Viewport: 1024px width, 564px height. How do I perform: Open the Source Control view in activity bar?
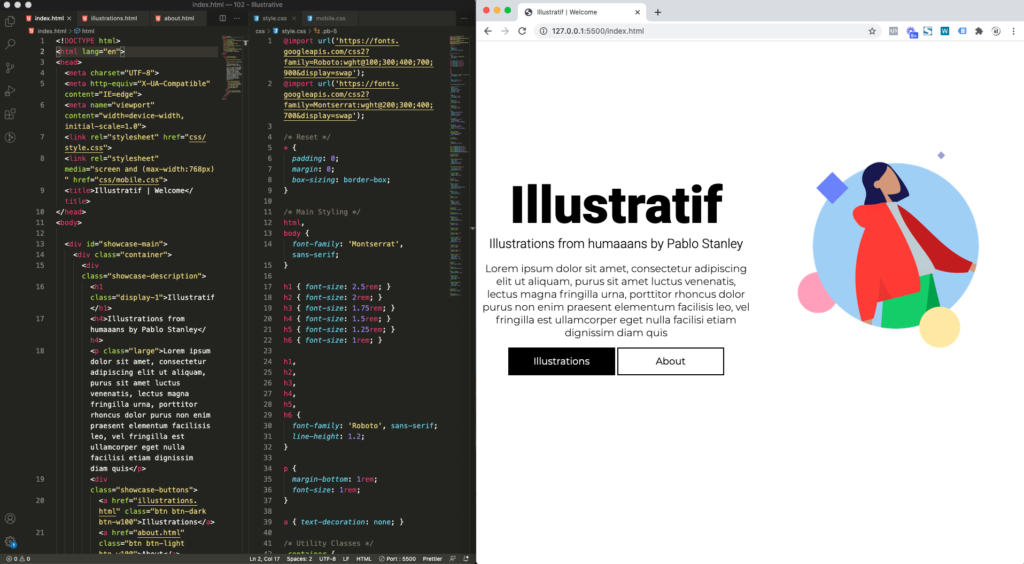pyautogui.click(x=10, y=68)
